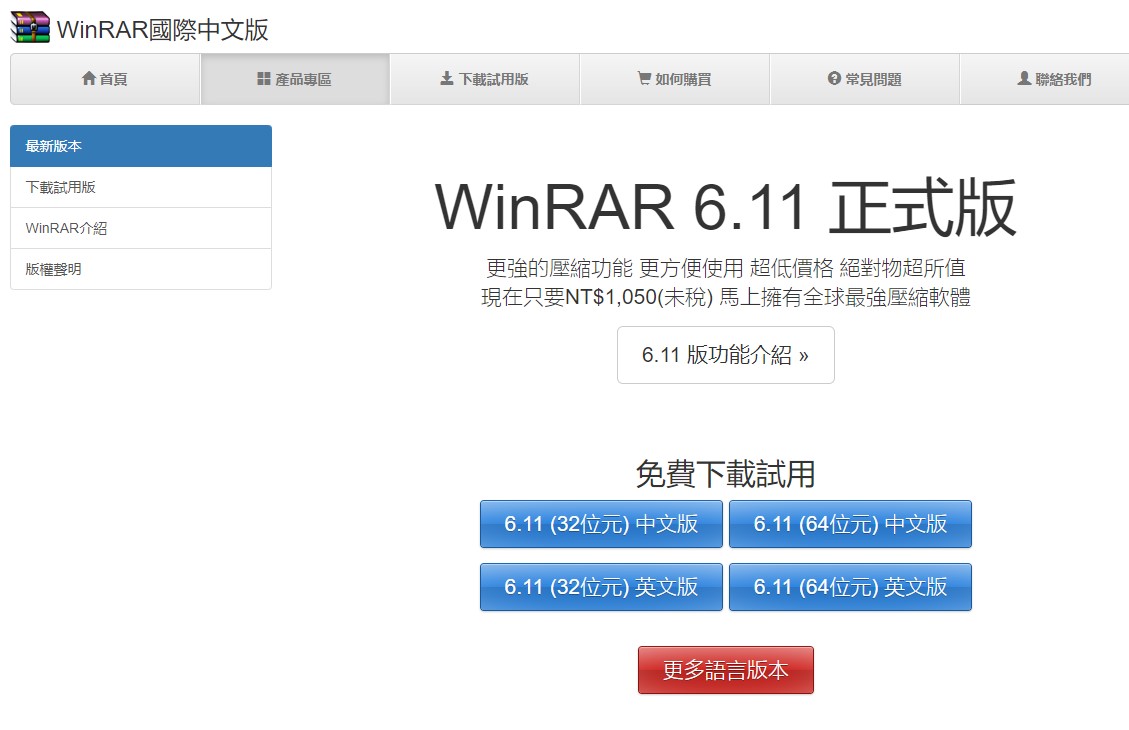This screenshot has width=1129, height=730.
Task: Download 6.11 (64位元) 中文版
Action: [x=850, y=524]
